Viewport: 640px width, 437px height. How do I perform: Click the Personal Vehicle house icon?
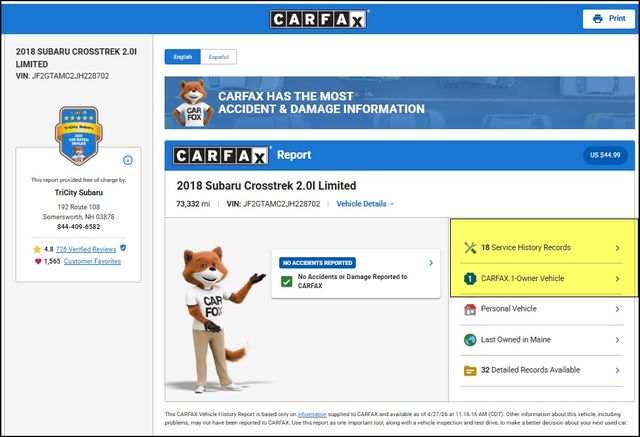(471, 309)
